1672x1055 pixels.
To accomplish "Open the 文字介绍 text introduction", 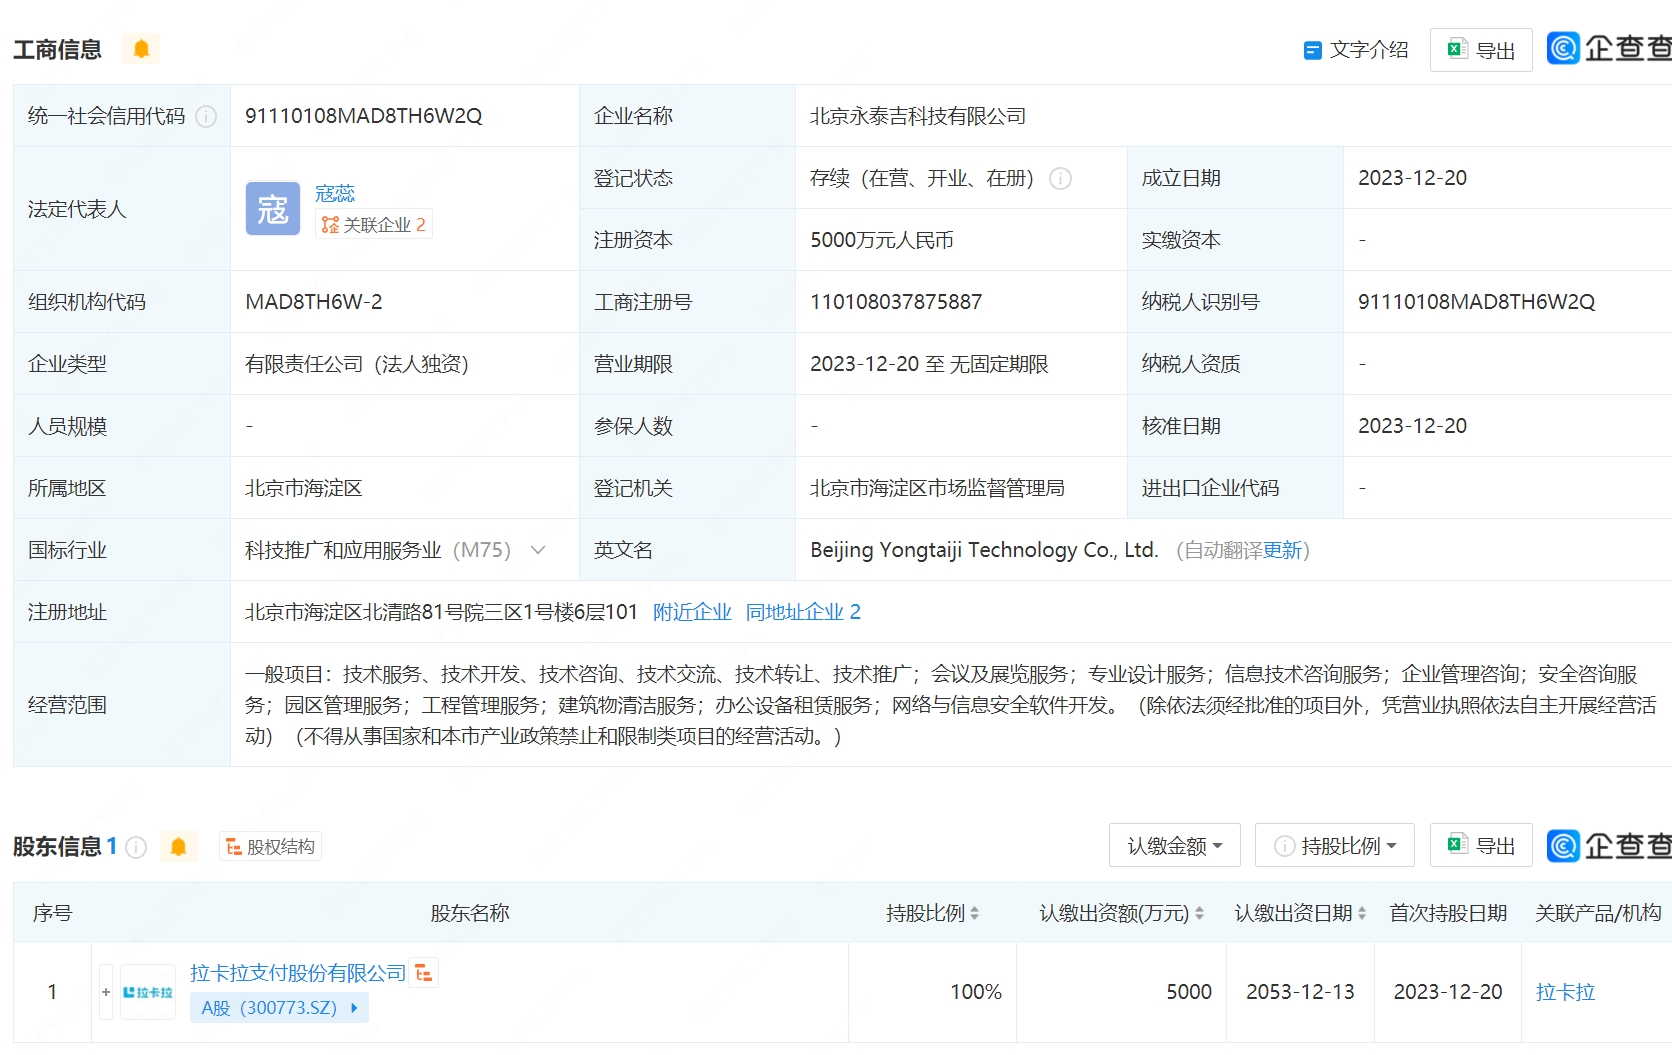I will coord(1356,50).
